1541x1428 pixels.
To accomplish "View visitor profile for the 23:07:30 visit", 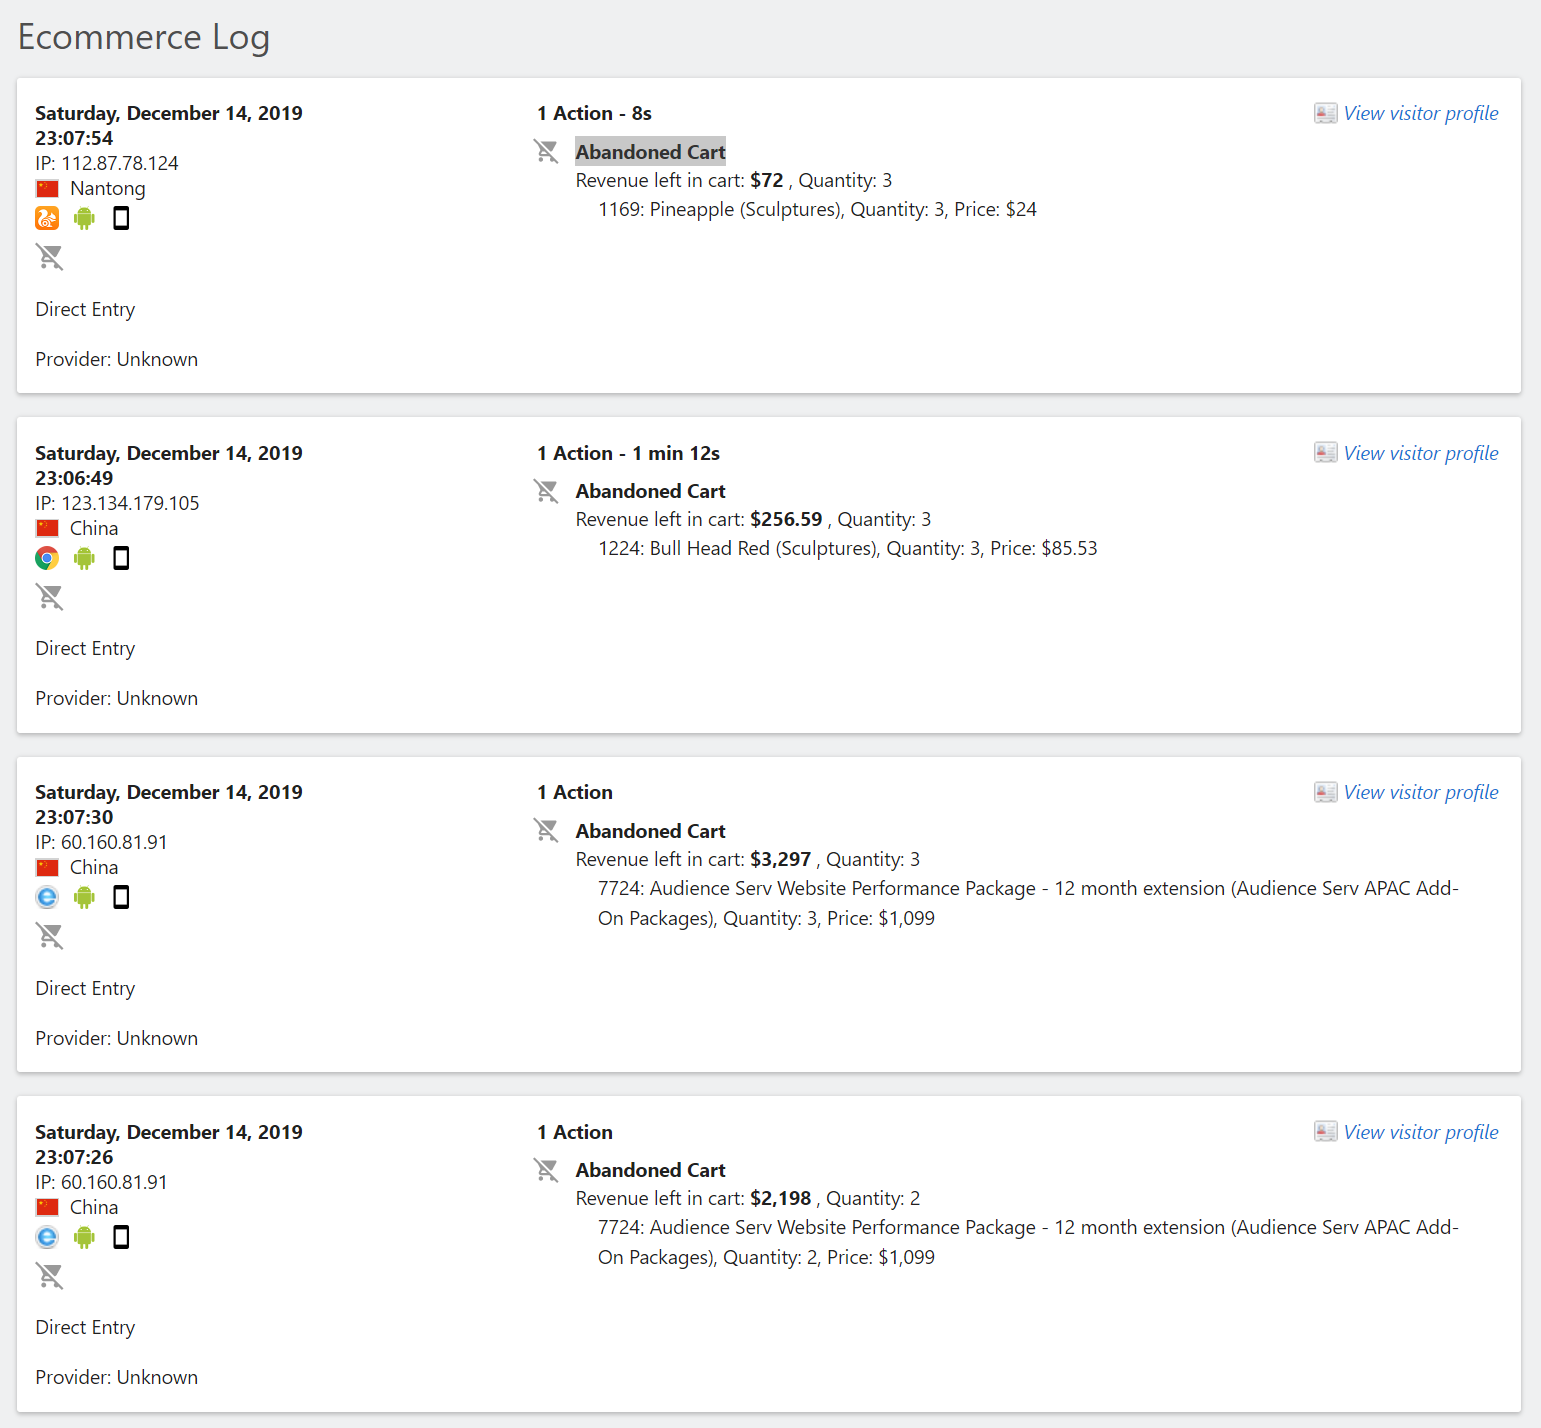I will click(1420, 792).
